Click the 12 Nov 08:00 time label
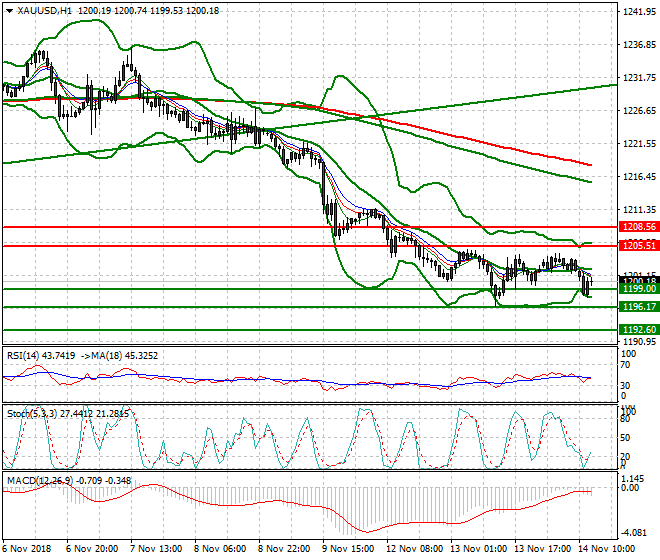Screen dimensions: 660x560 coord(414,549)
